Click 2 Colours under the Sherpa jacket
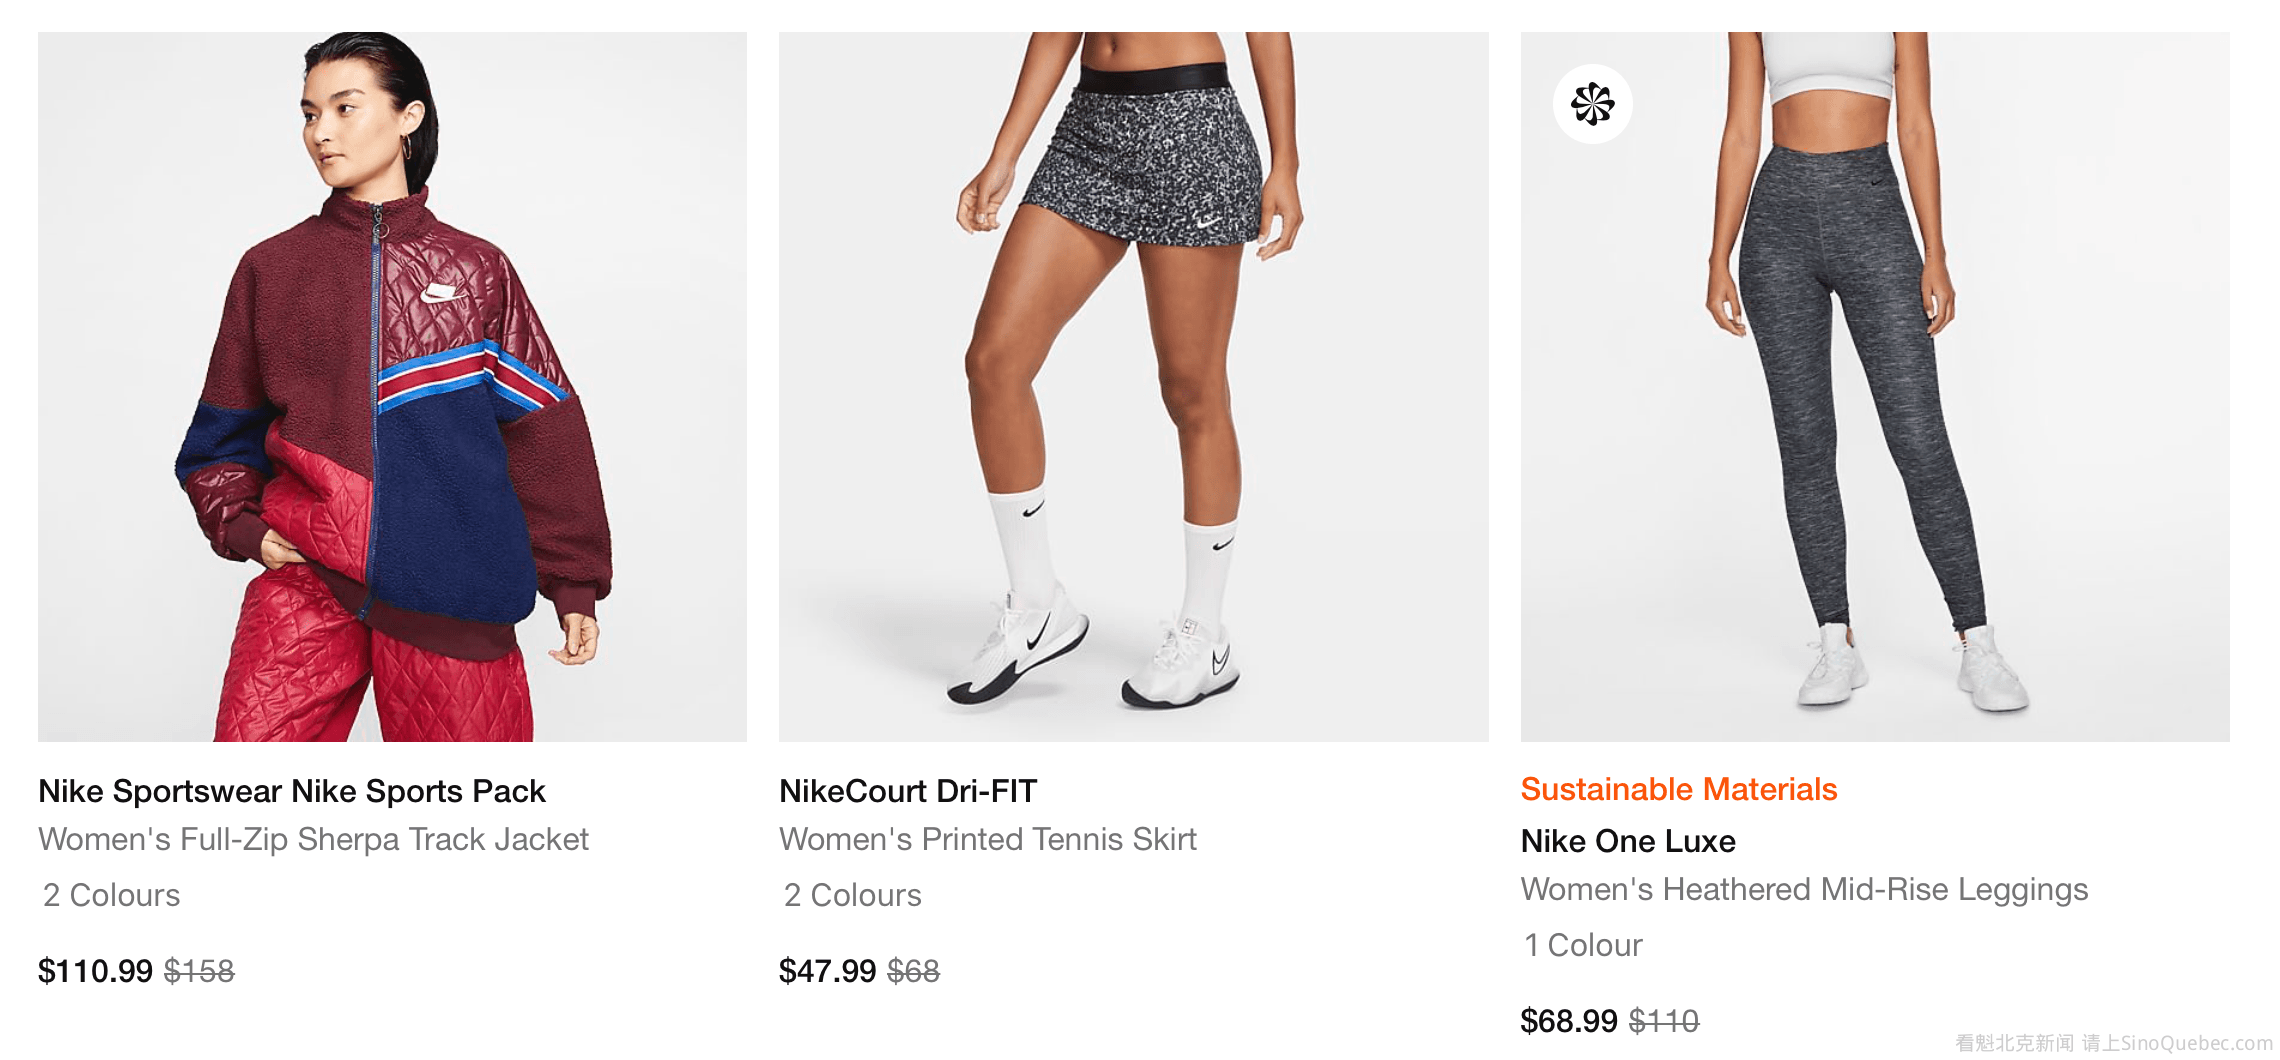 [x=111, y=895]
